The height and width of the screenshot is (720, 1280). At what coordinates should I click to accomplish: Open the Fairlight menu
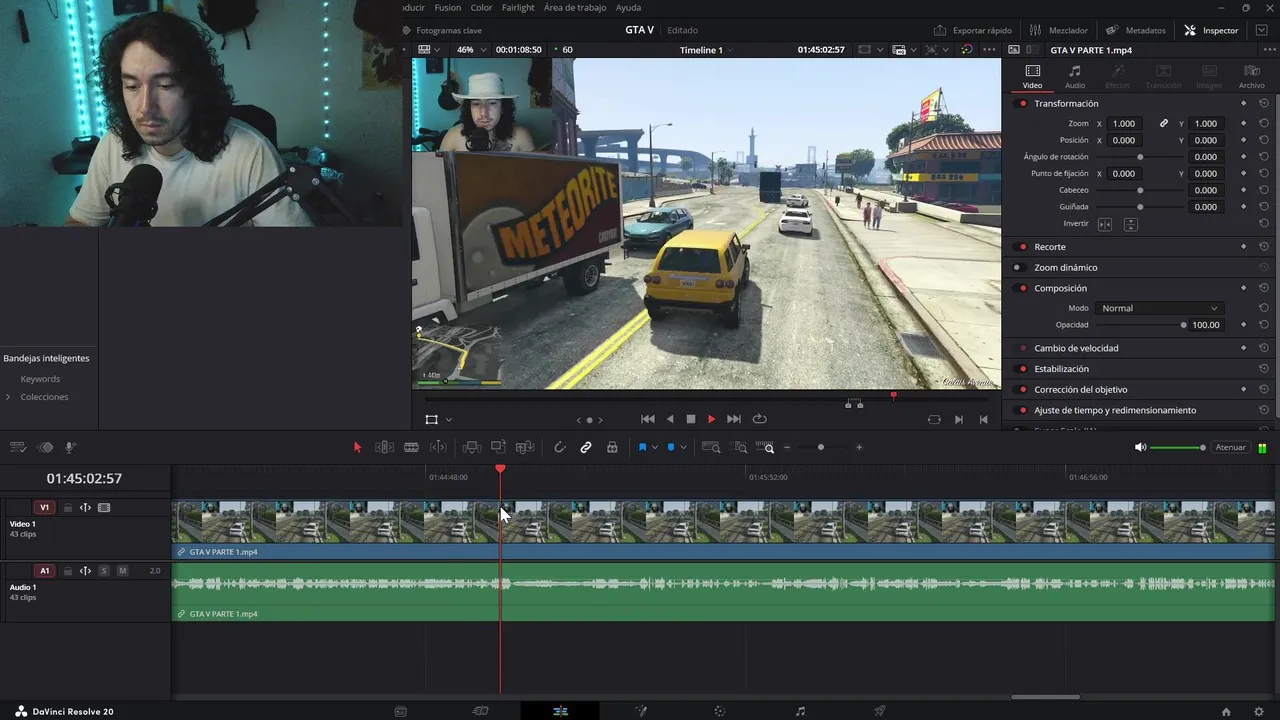518,7
